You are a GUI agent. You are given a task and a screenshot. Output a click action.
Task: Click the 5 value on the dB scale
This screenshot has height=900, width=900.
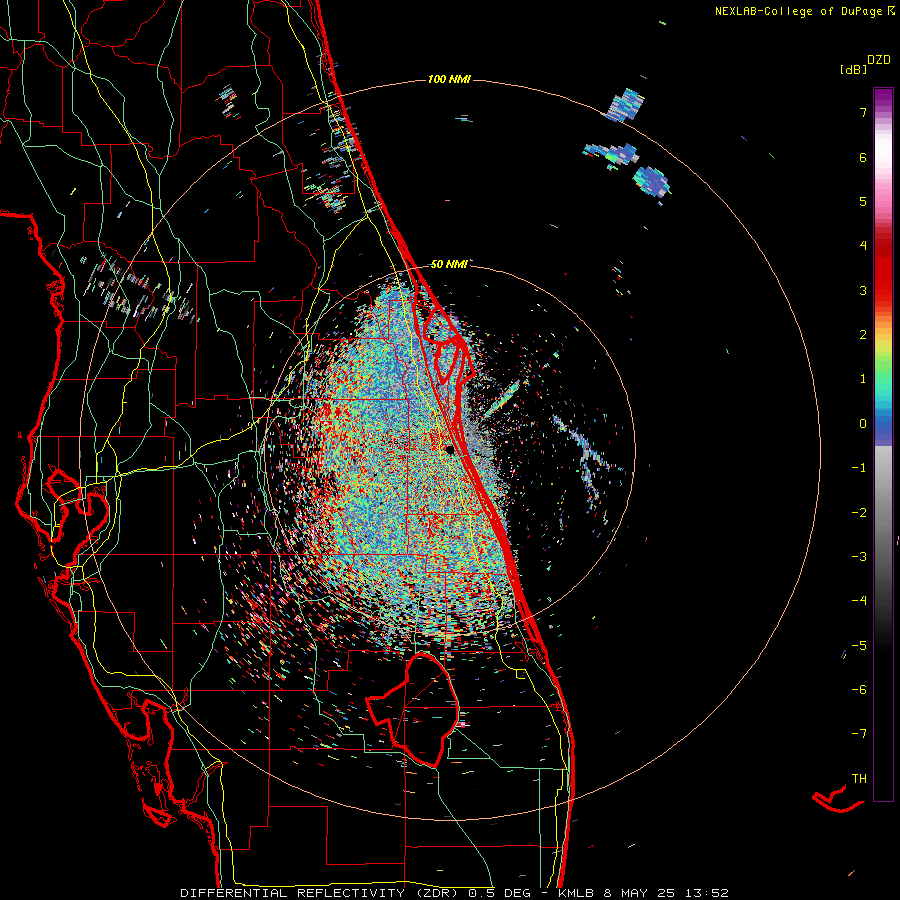click(x=863, y=201)
